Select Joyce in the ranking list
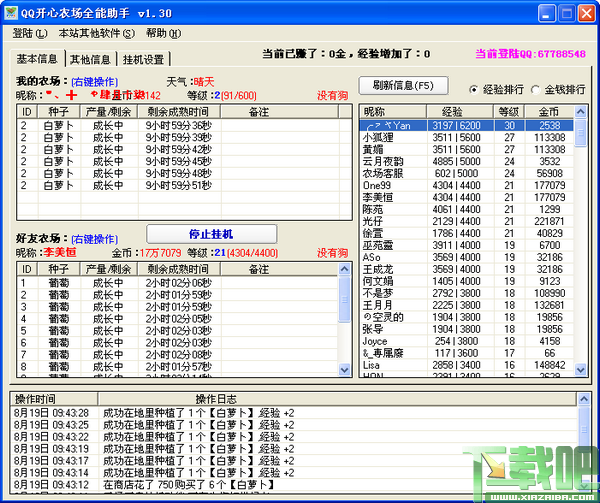The width and height of the screenshot is (600, 503). [466, 341]
